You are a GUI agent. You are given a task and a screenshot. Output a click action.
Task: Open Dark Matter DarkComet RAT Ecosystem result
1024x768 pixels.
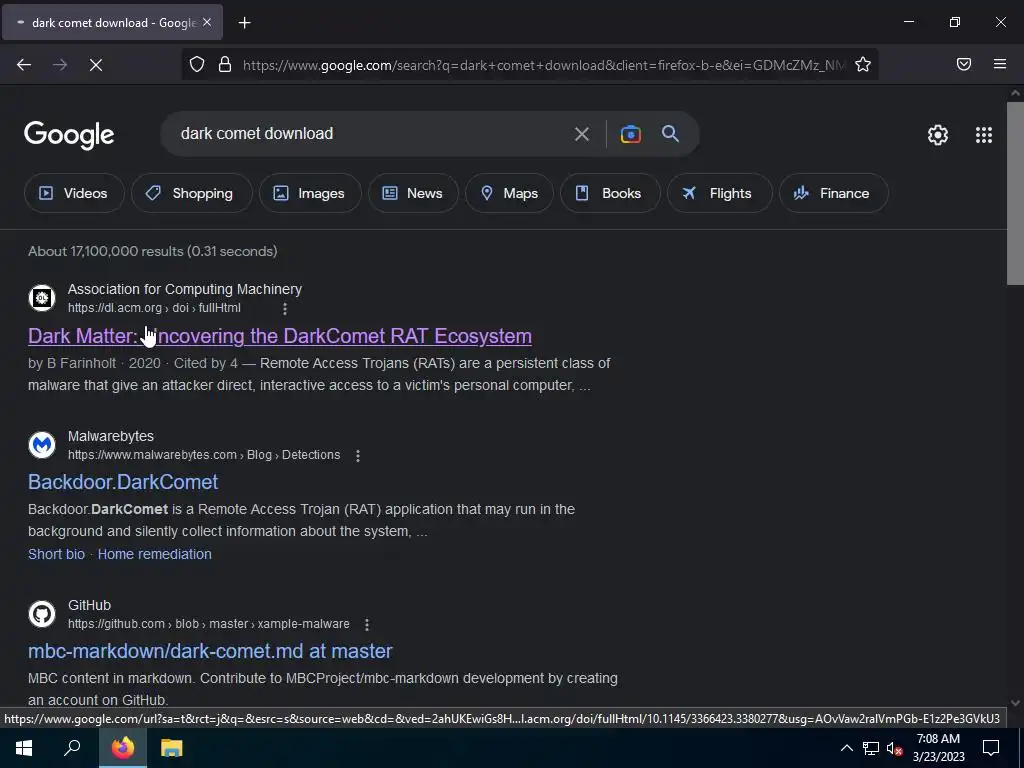point(280,336)
